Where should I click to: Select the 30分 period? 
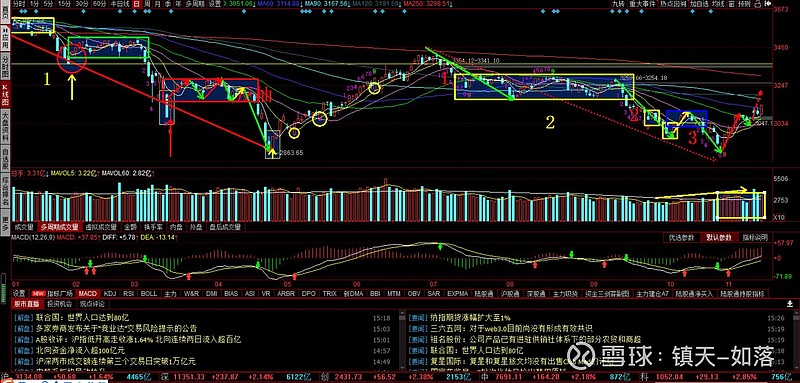82,4
